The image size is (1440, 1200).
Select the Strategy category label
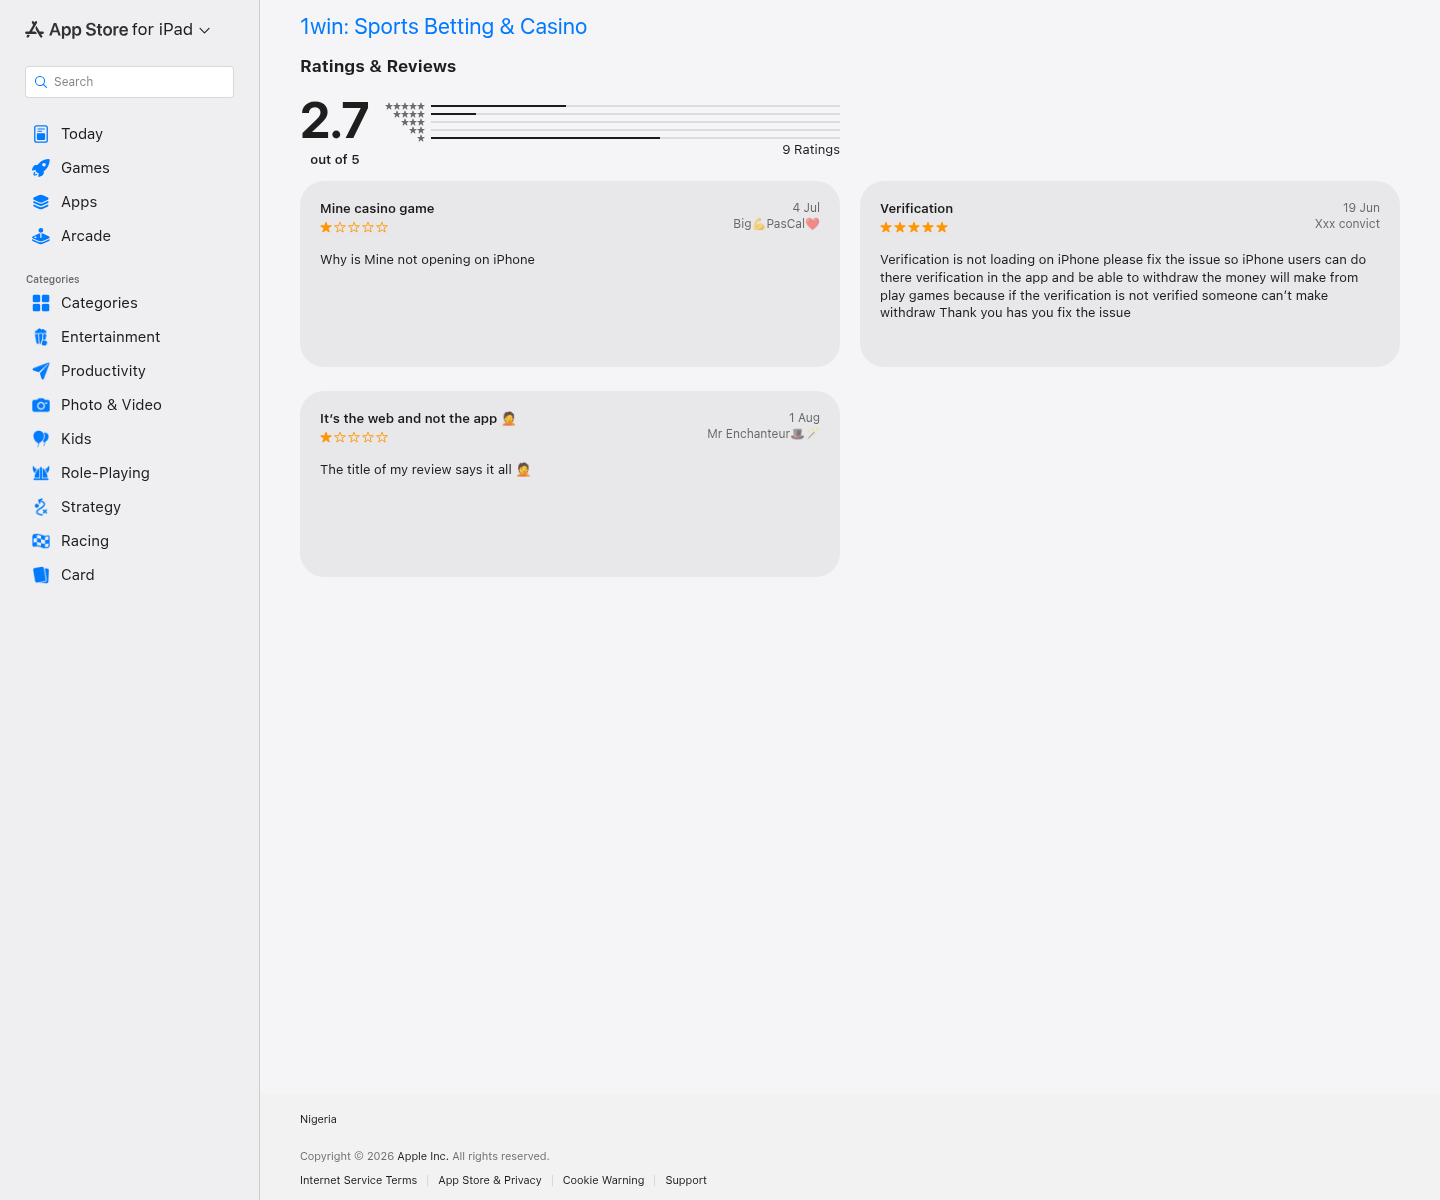pyautogui.click(x=91, y=507)
